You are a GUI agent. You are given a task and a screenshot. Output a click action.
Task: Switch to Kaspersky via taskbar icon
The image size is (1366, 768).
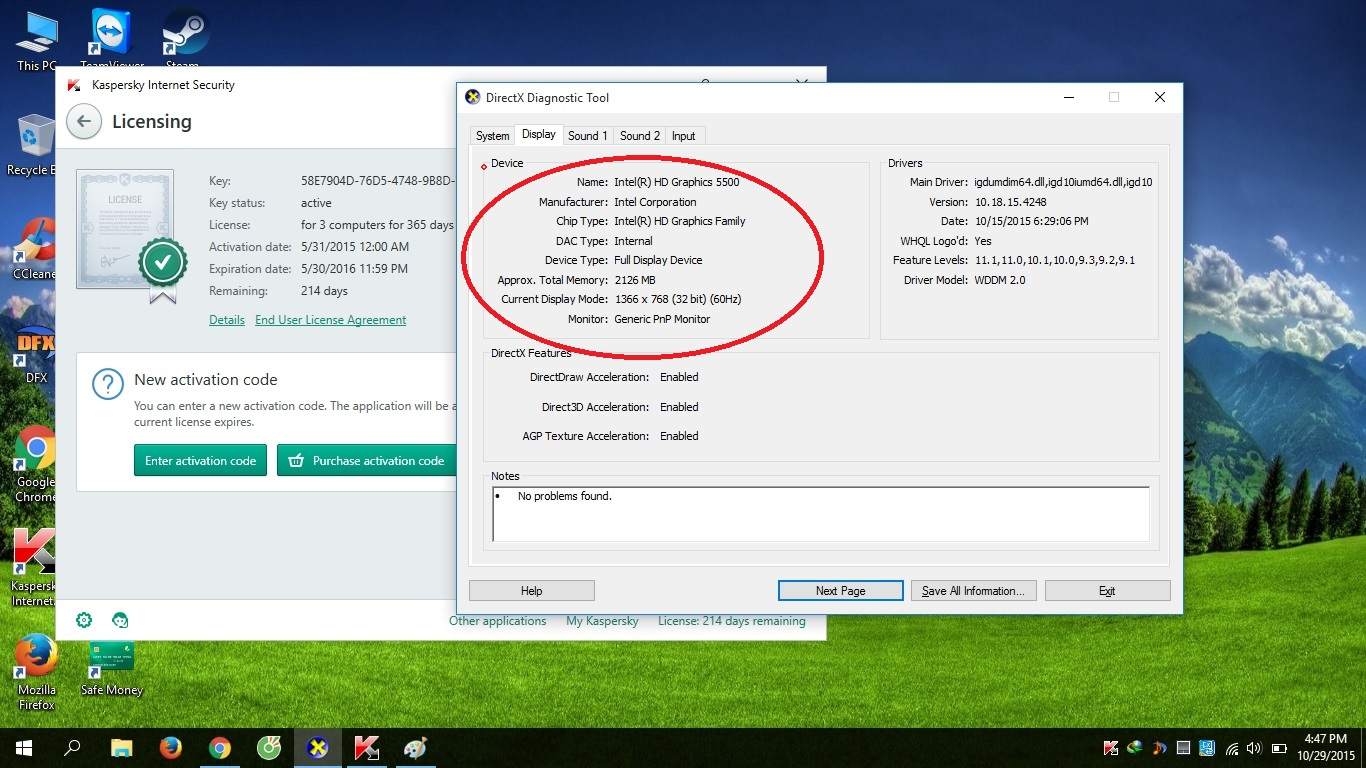[367, 748]
